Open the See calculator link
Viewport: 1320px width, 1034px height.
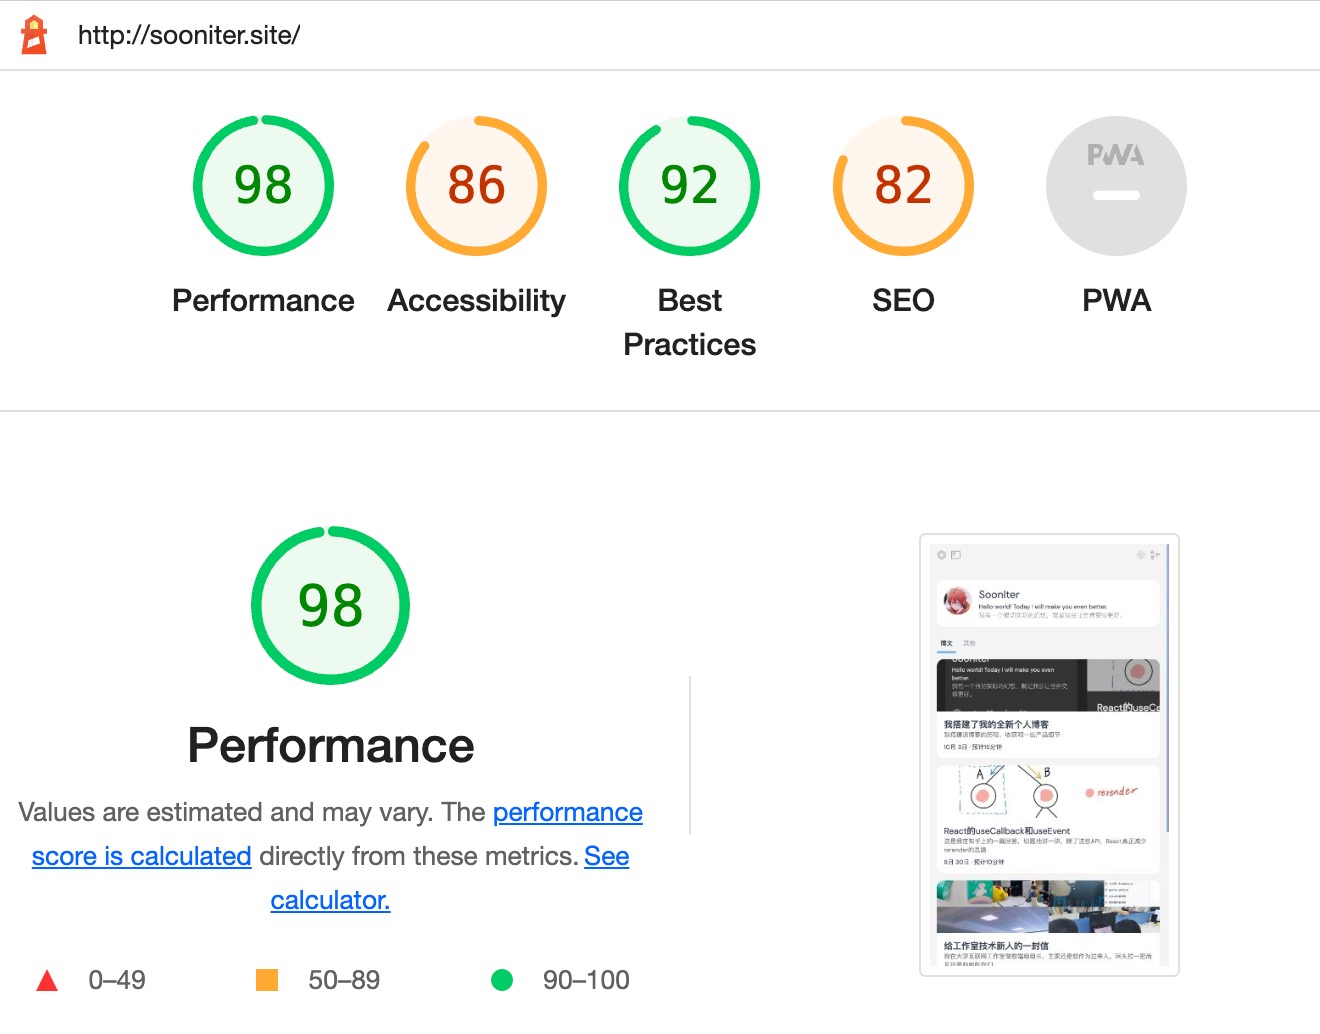coord(450,878)
